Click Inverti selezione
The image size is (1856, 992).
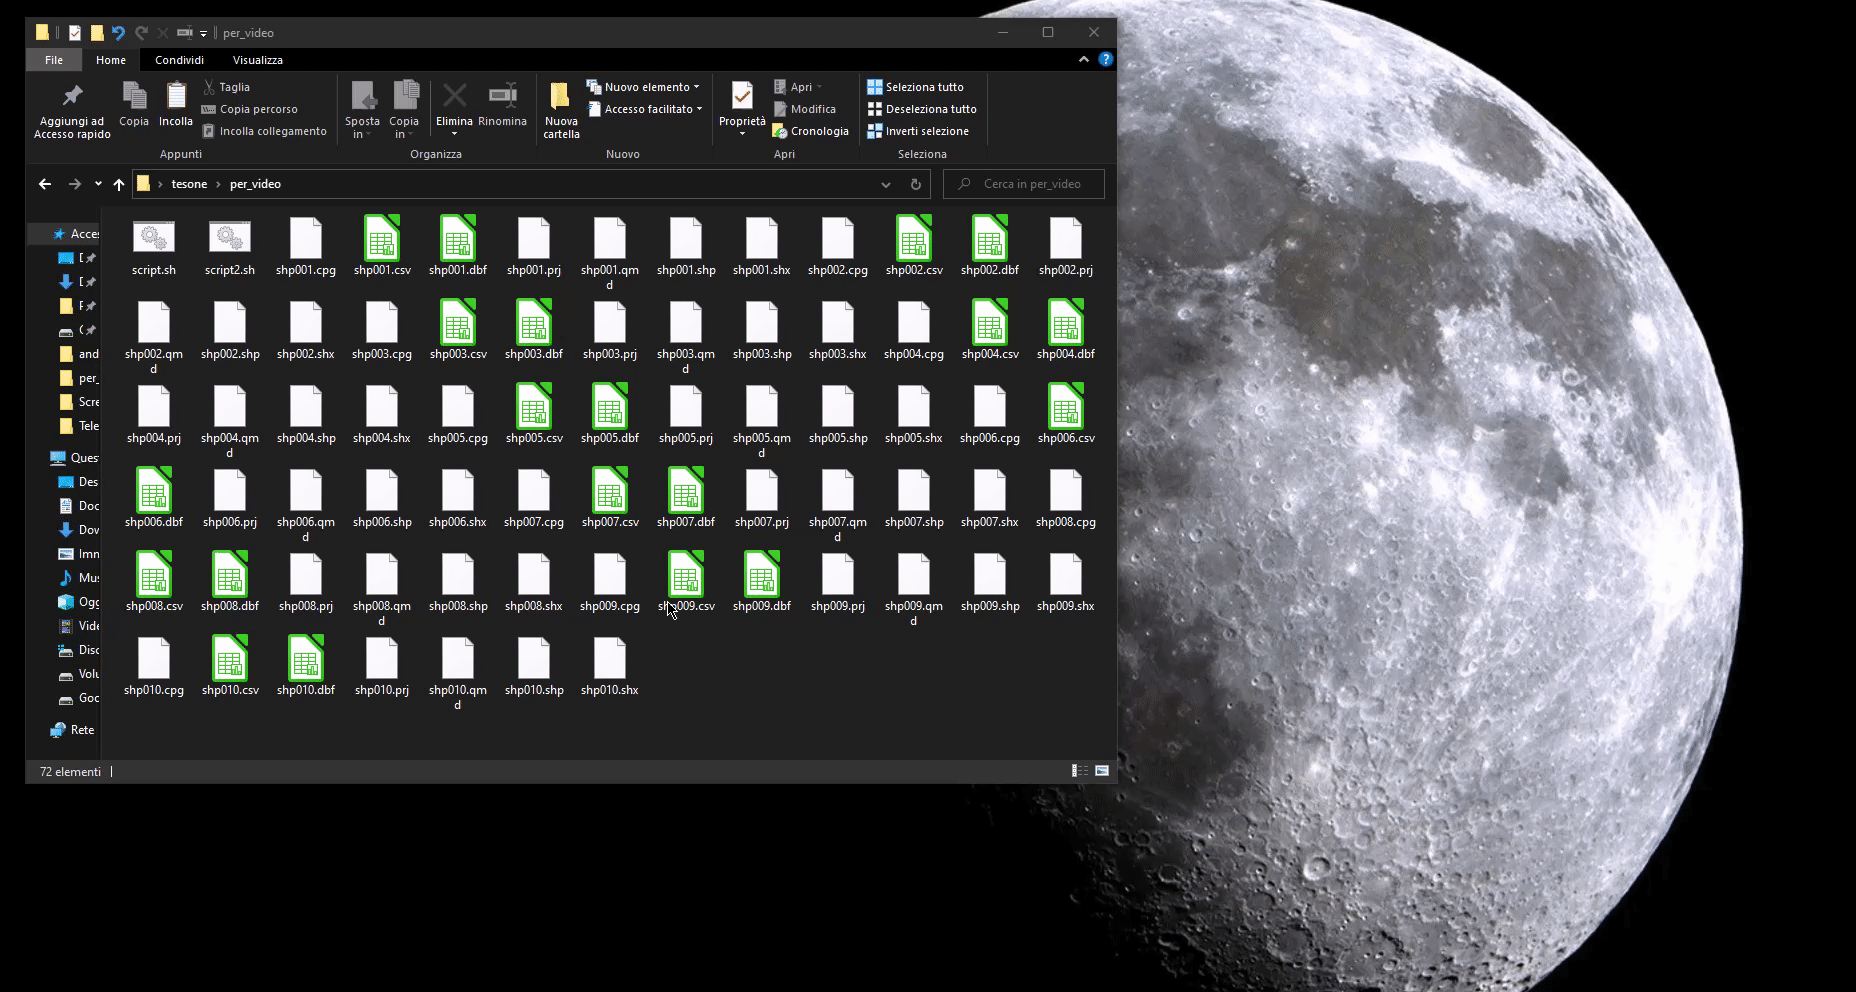918,131
